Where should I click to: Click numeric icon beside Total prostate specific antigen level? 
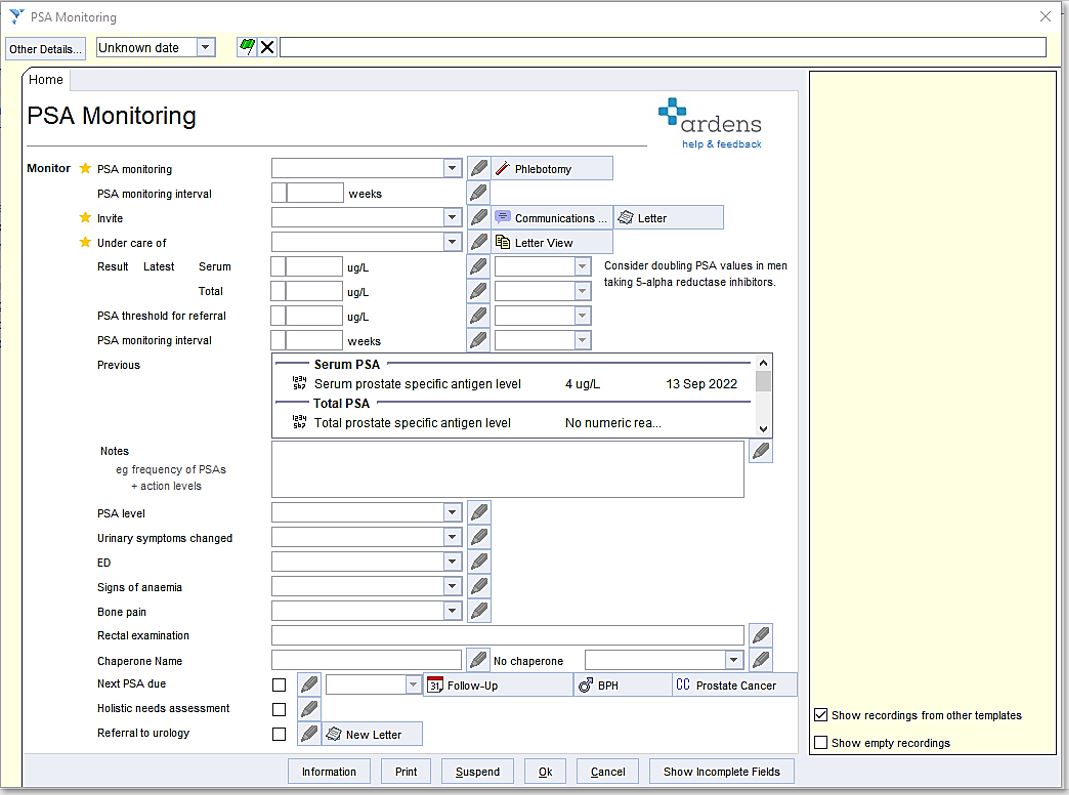pos(299,422)
